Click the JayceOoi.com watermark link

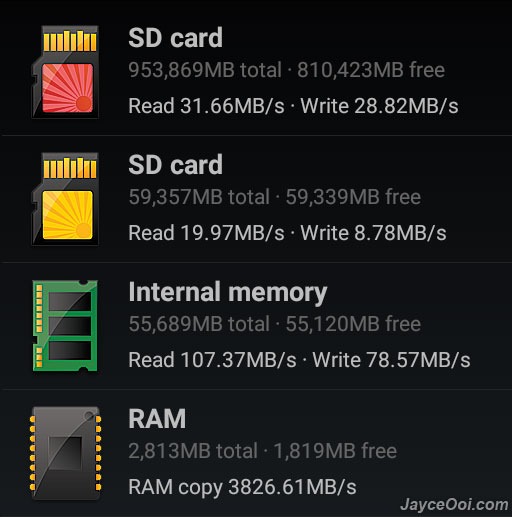[454, 505]
